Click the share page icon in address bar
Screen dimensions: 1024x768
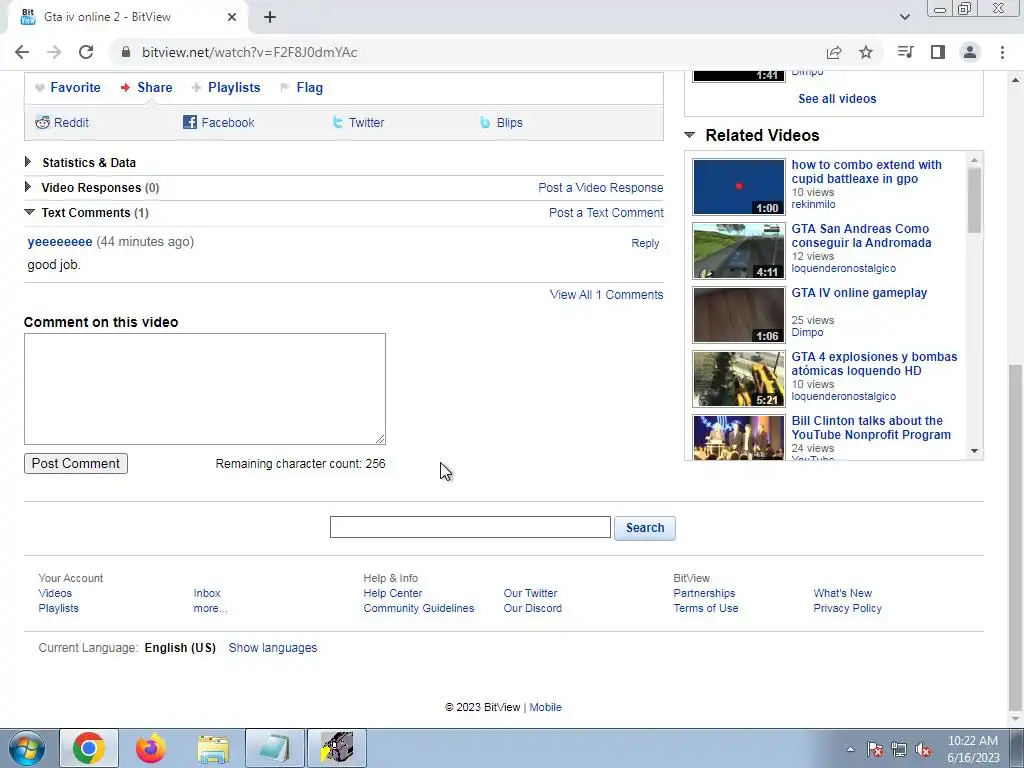coord(834,52)
